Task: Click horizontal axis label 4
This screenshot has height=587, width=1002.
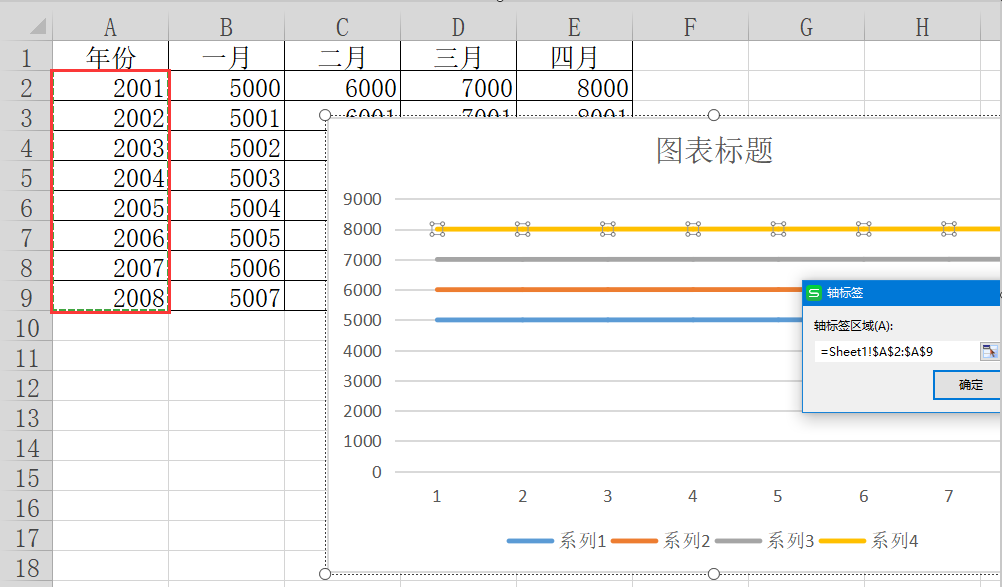Action: [693, 496]
